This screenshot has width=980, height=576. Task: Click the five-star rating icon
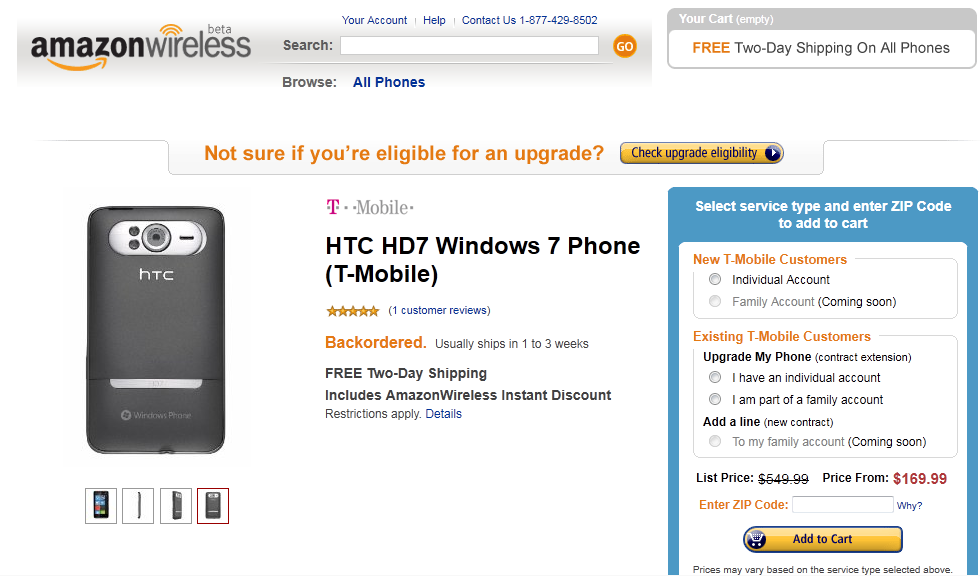[352, 311]
